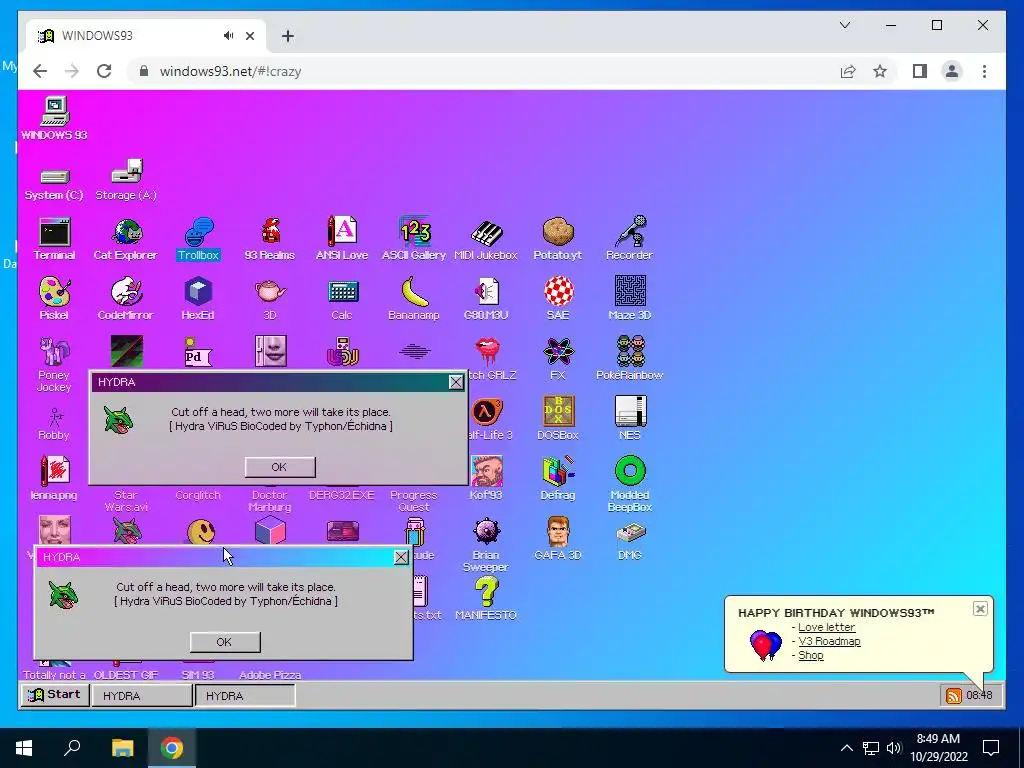Open the Love letter link
This screenshot has width=1024, height=768.
826,627
